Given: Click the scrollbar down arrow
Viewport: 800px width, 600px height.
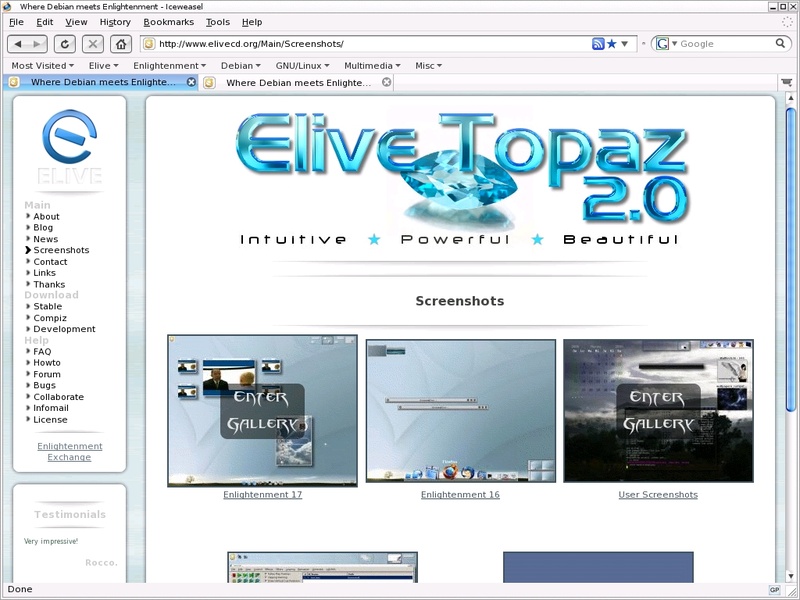Looking at the screenshot, I should point(791,577).
